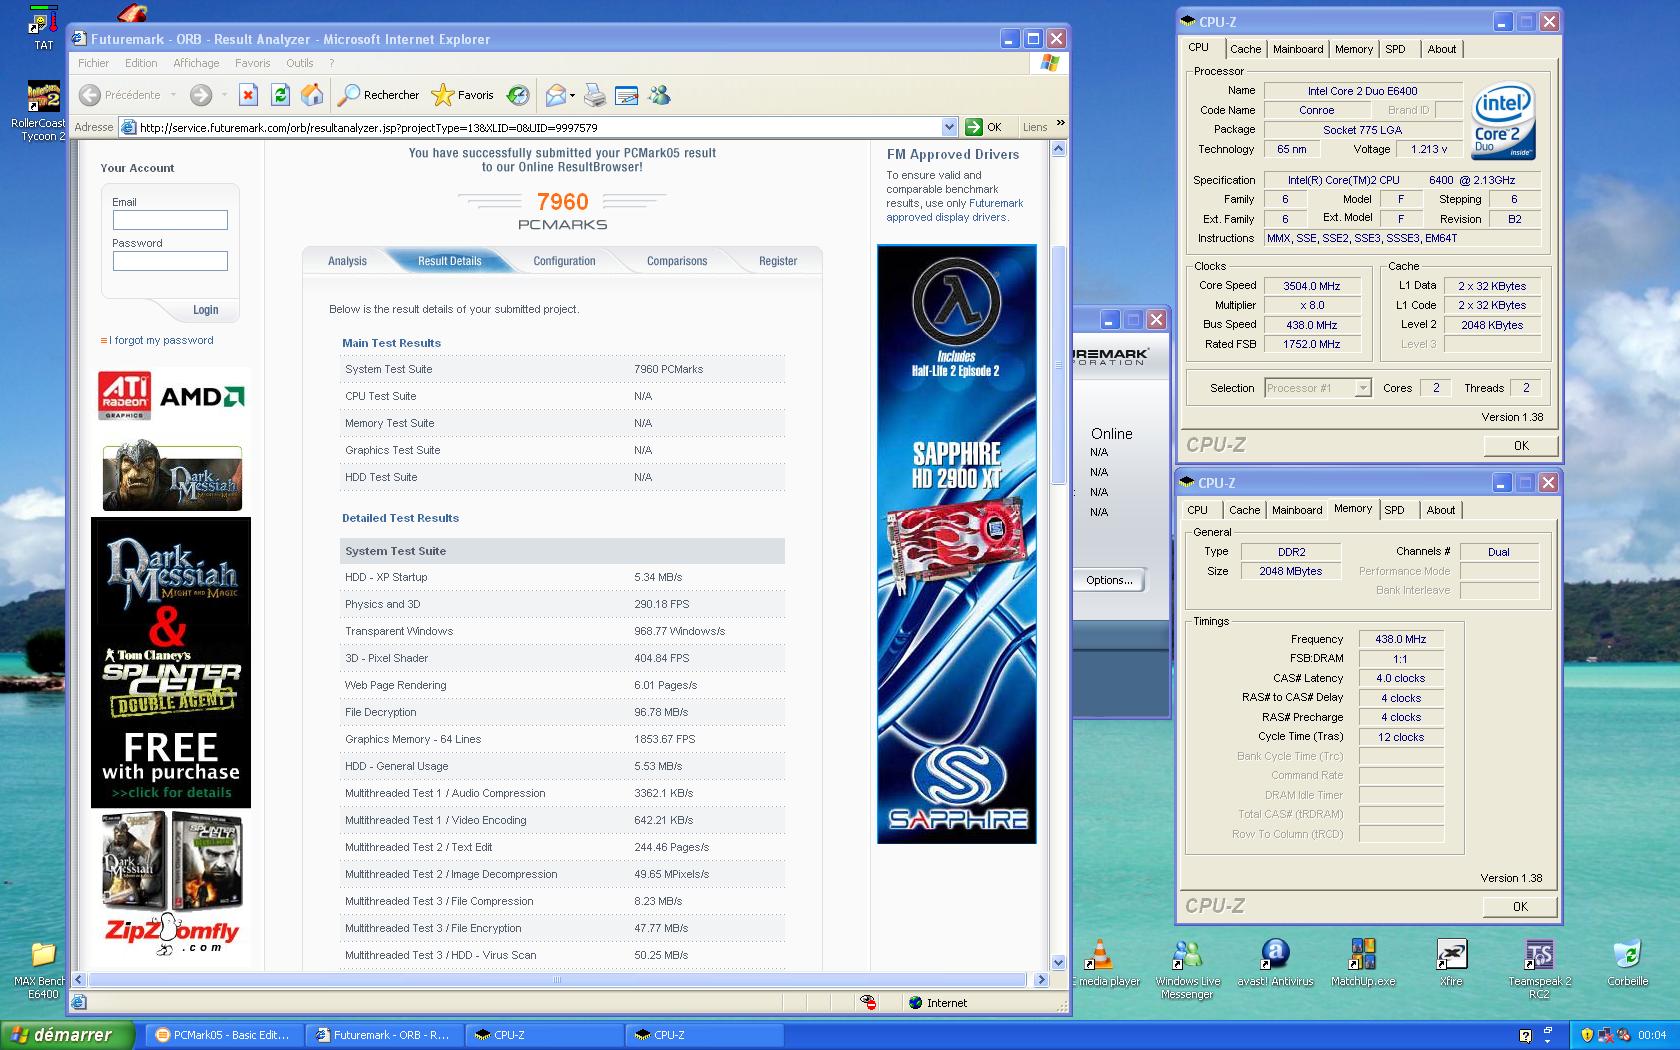Click the Stop loading icon in IE toolbar
This screenshot has height=1050, width=1680.
[248, 95]
